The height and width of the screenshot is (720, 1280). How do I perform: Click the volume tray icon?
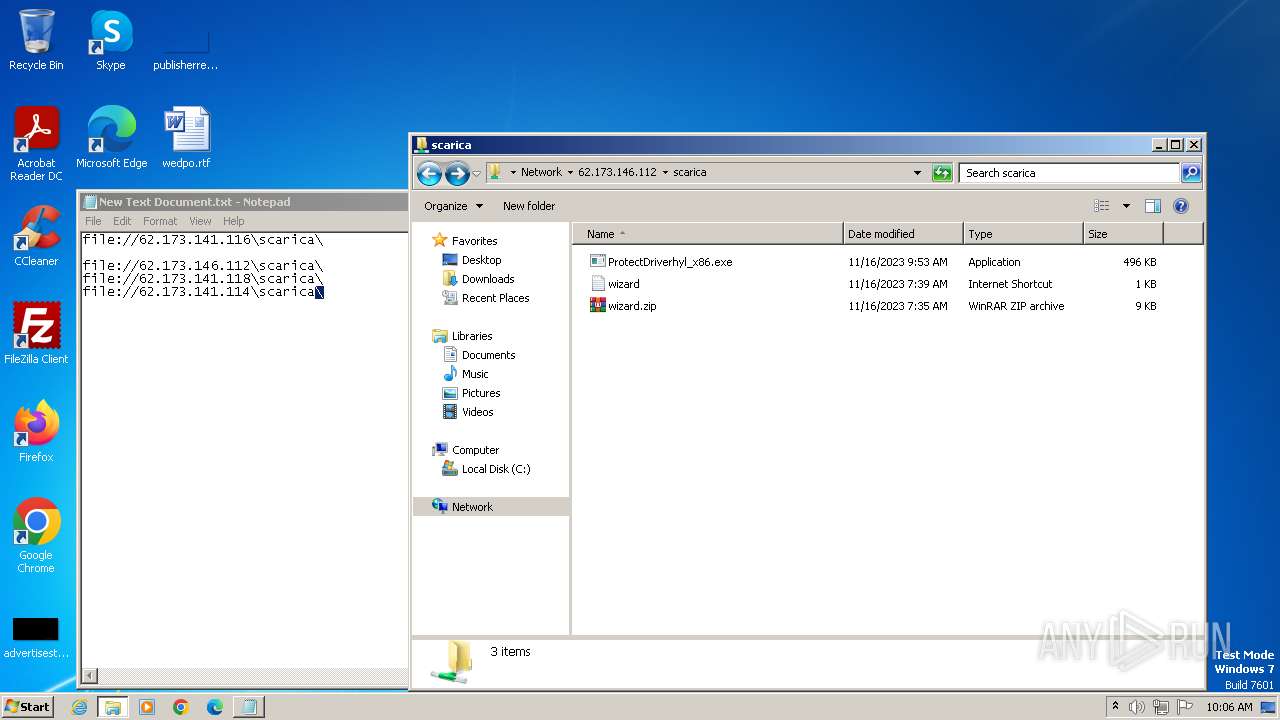(1137, 707)
